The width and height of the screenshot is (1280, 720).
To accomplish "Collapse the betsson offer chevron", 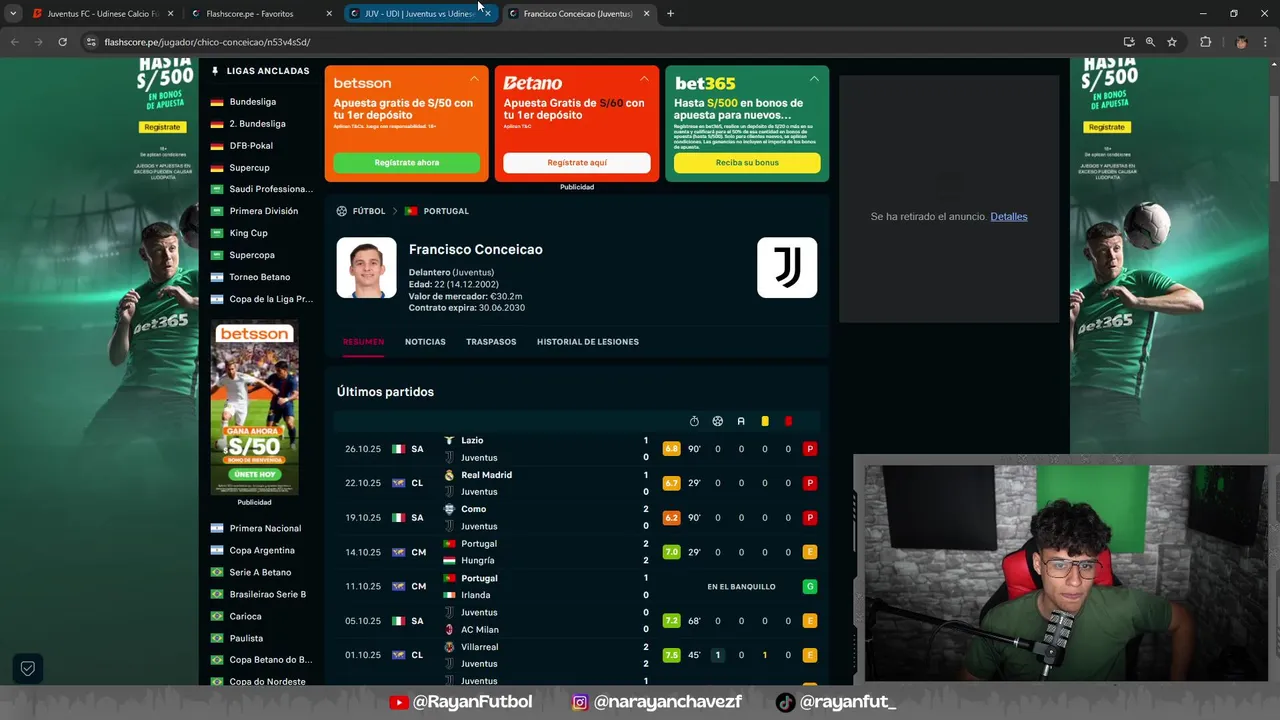I will 474,78.
